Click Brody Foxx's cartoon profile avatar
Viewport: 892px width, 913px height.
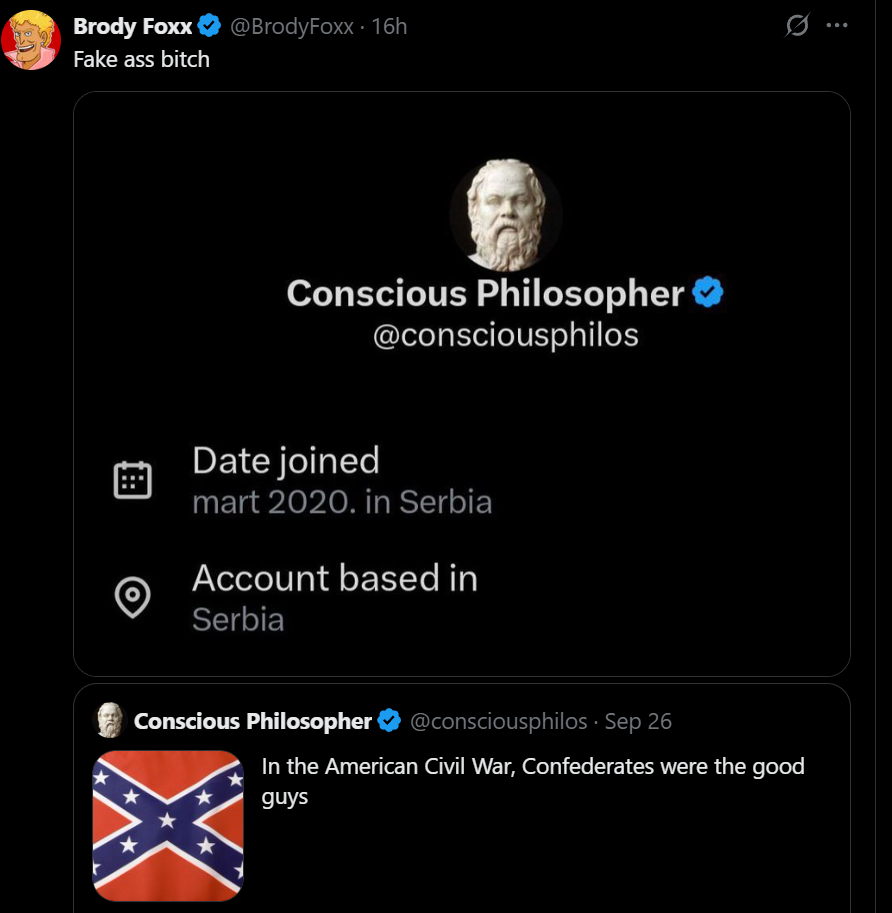tap(30, 40)
